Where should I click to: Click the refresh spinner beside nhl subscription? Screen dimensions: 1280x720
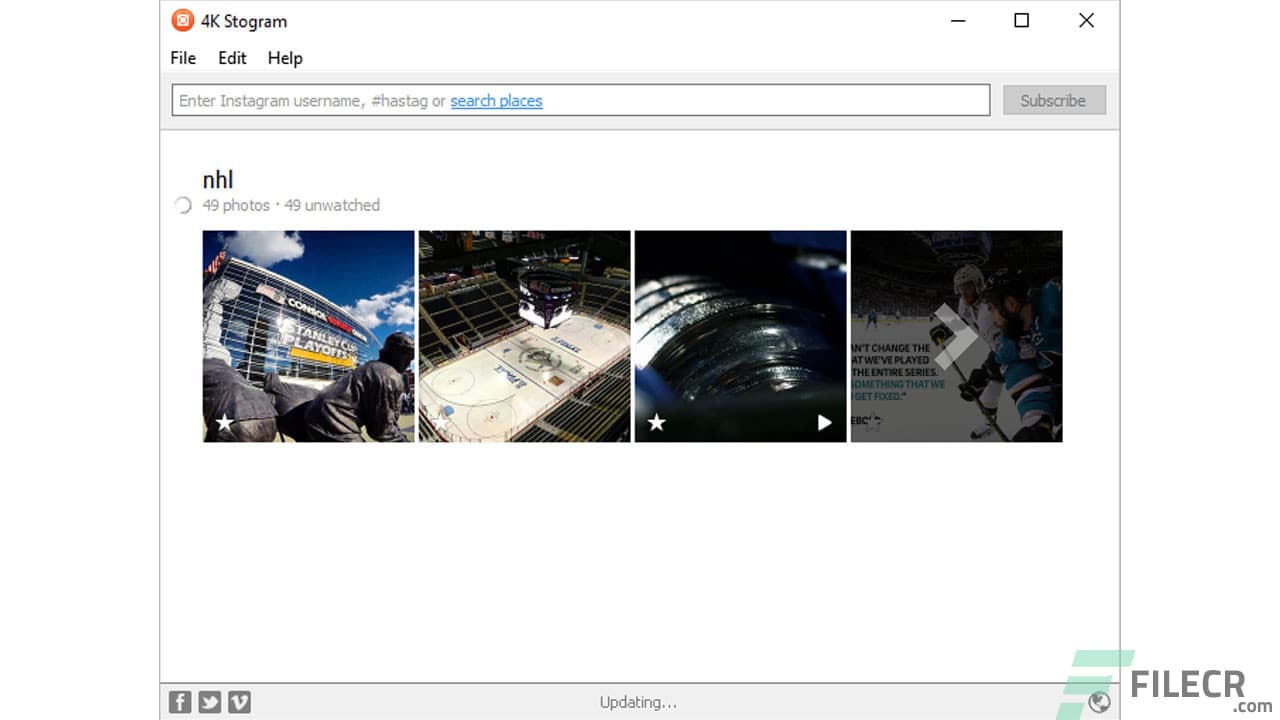pyautogui.click(x=183, y=205)
